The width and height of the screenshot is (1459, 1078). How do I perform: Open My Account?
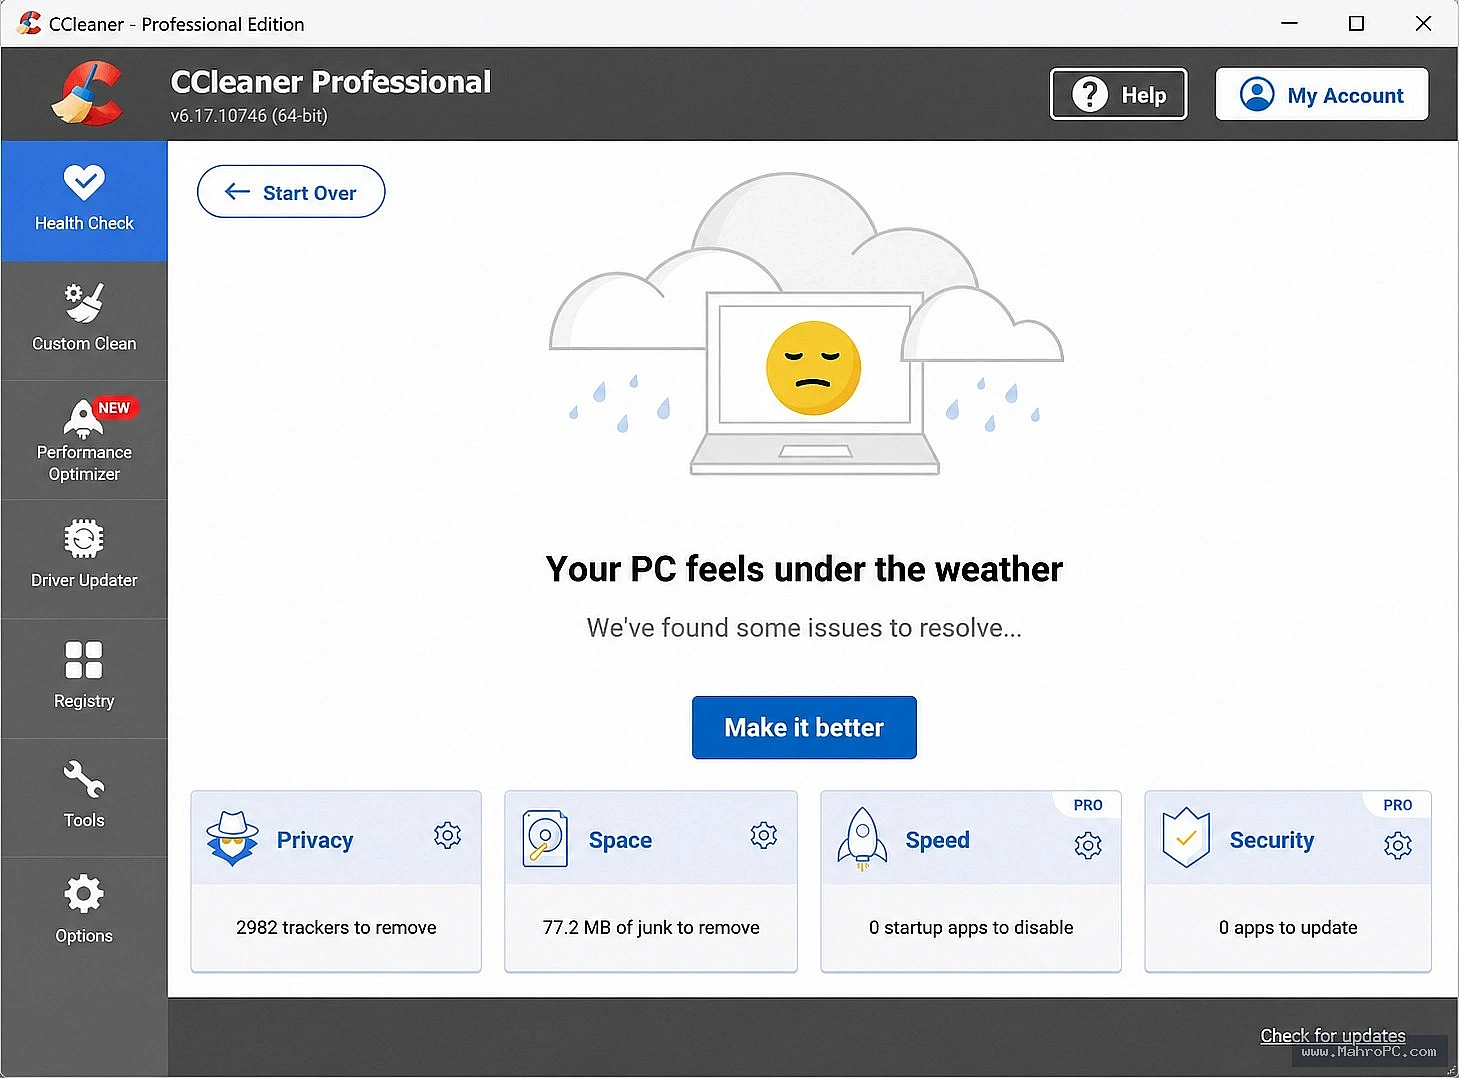coord(1322,94)
